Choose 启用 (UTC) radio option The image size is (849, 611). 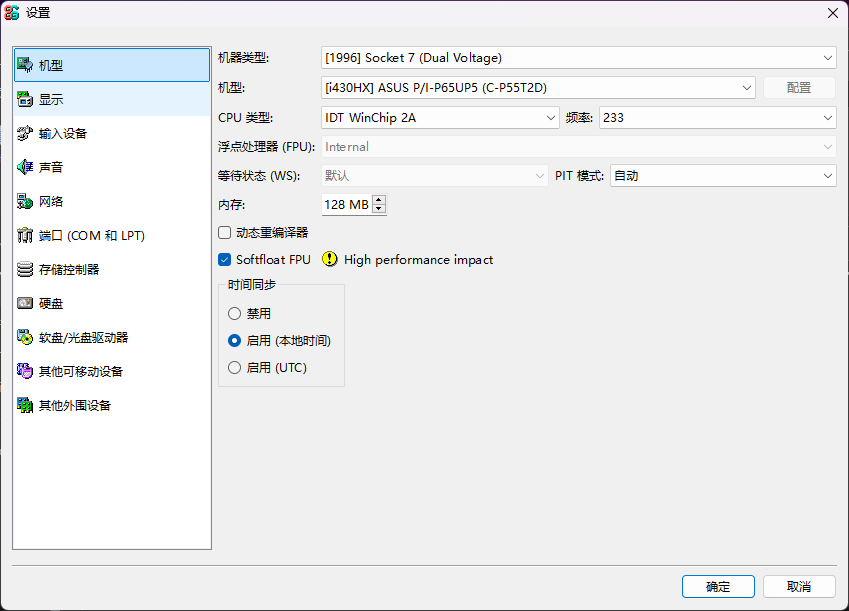point(235,367)
